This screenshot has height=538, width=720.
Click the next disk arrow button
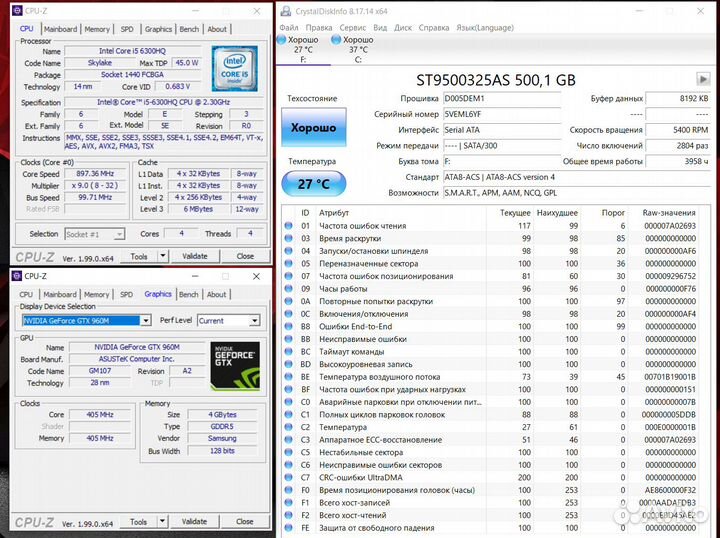click(702, 79)
